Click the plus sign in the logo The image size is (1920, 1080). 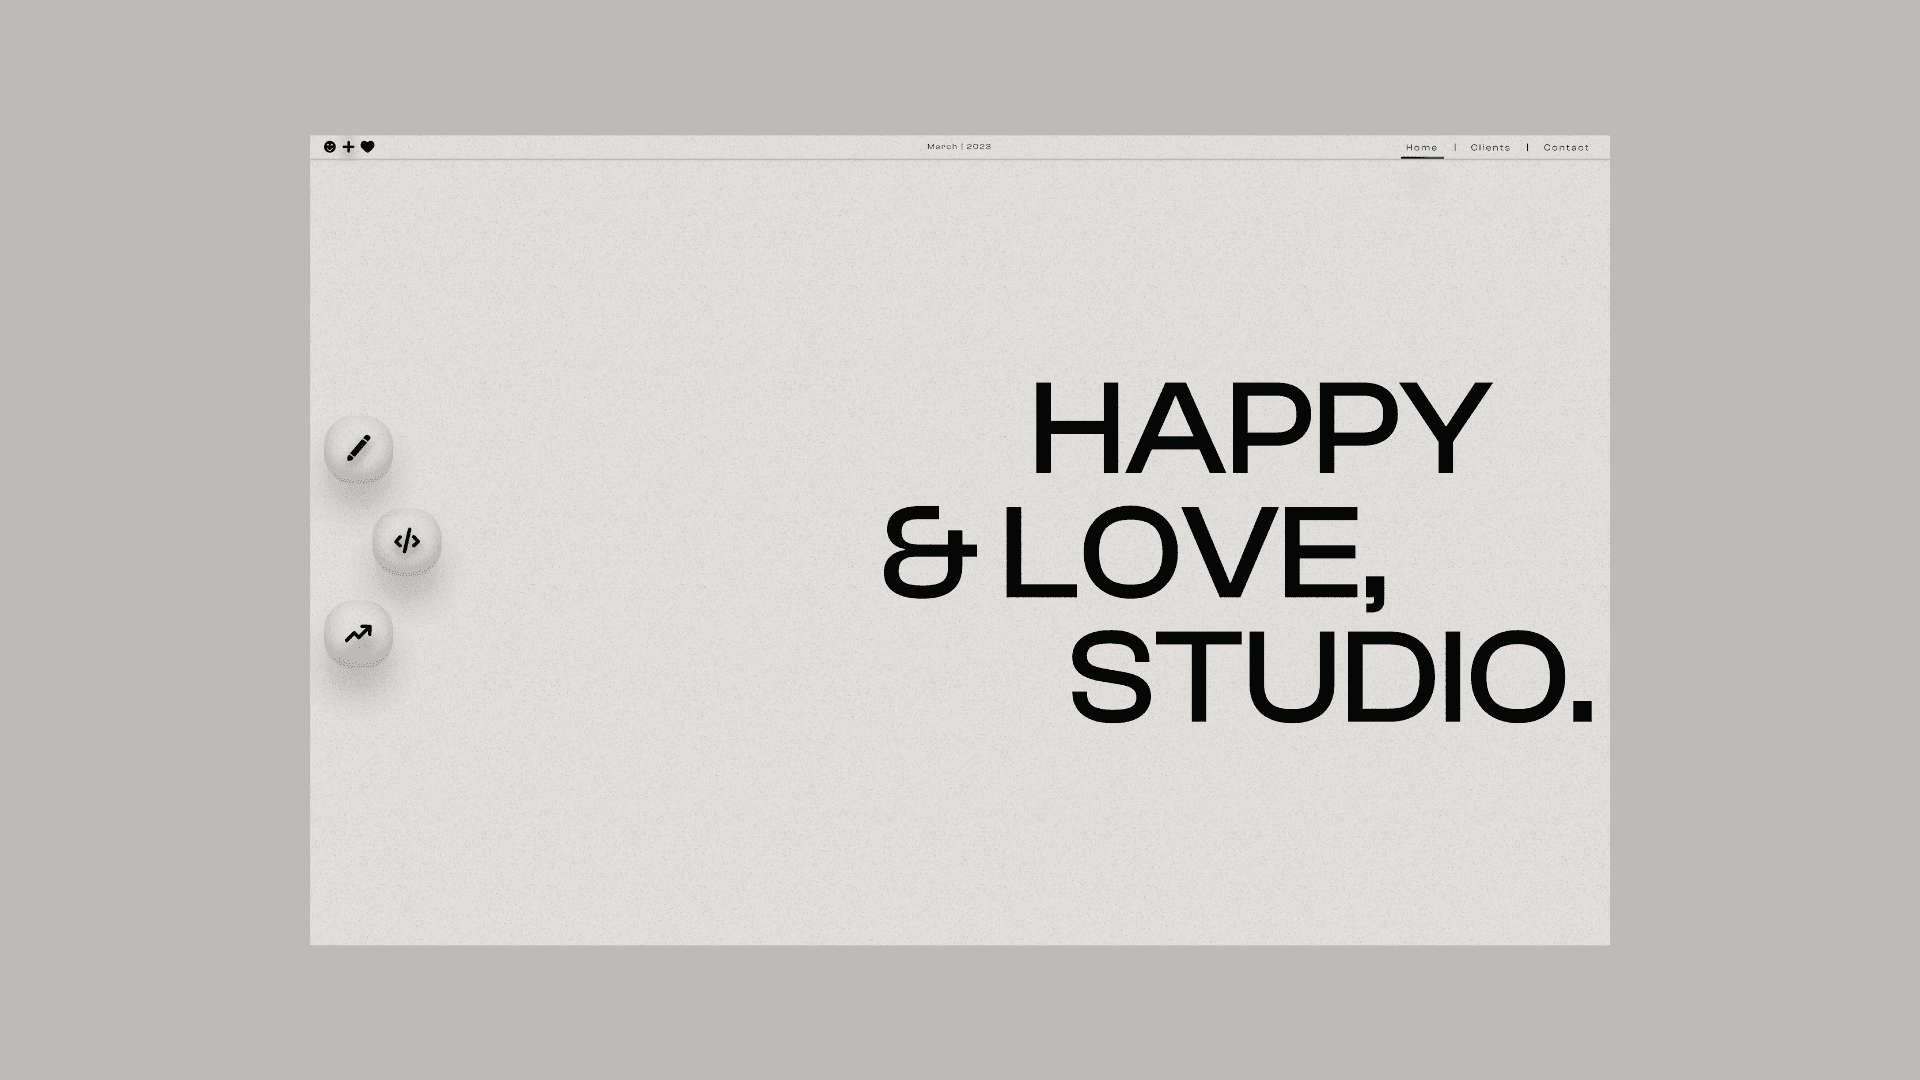pyautogui.click(x=349, y=147)
